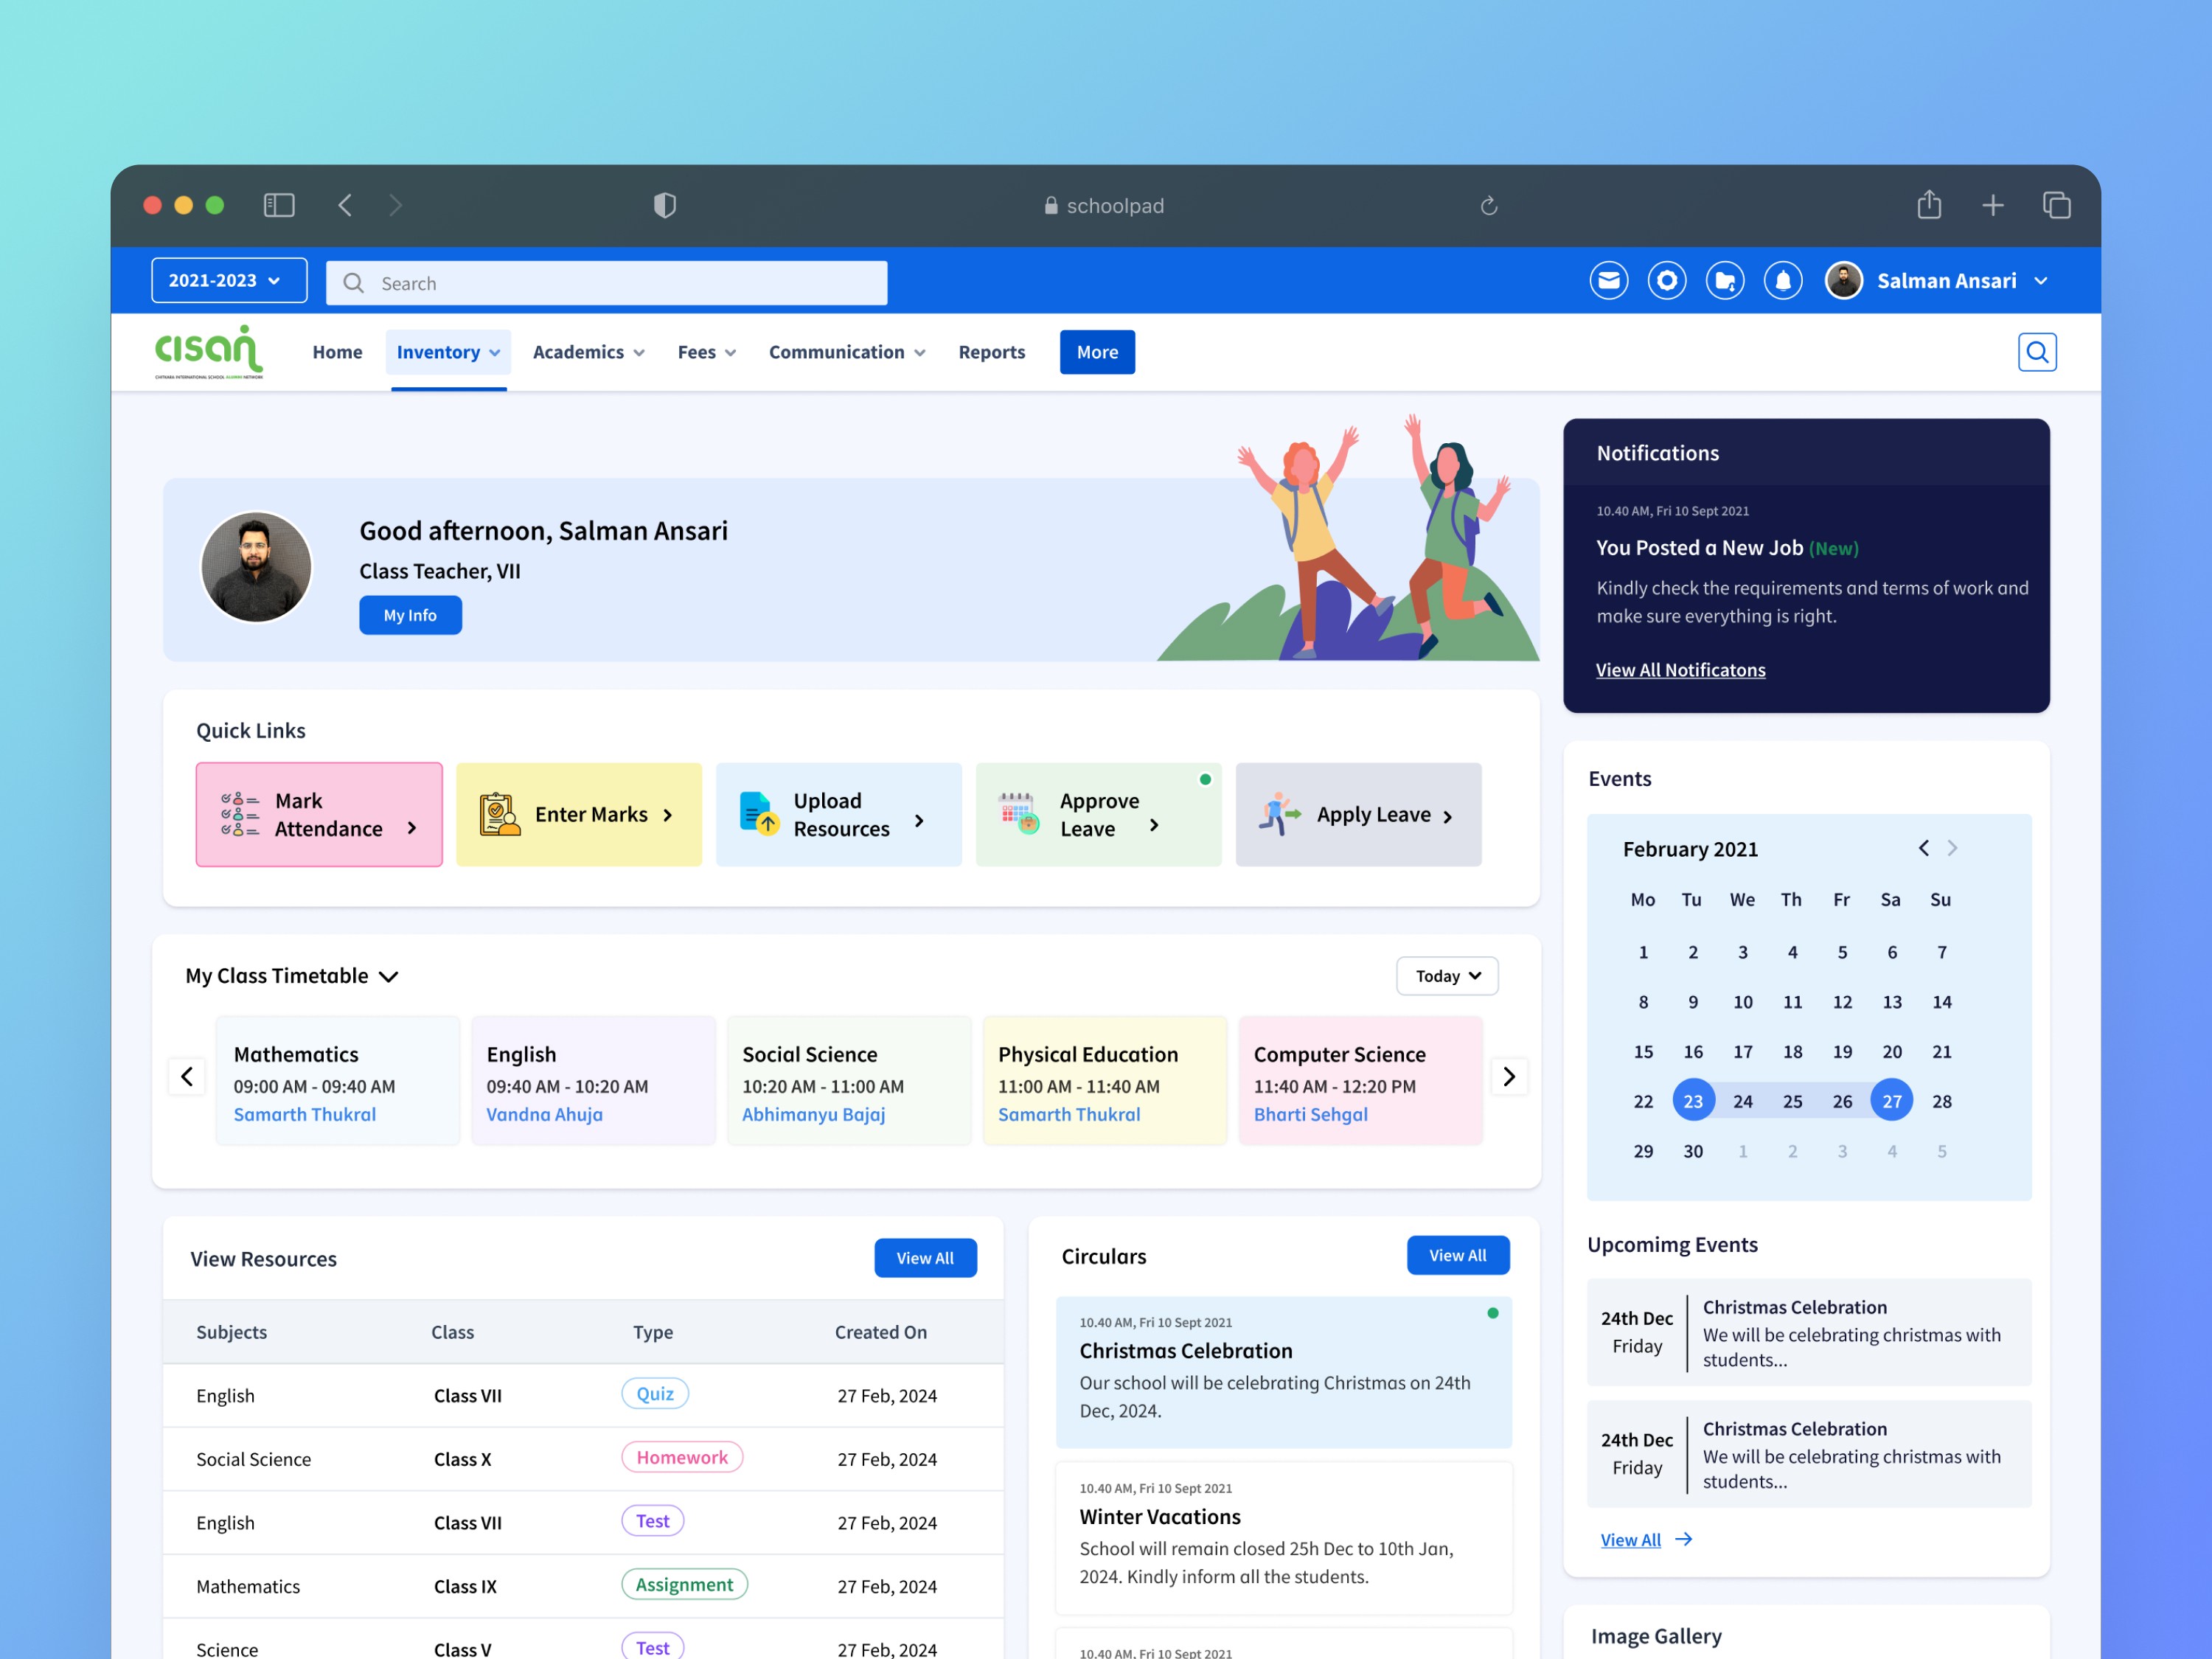The height and width of the screenshot is (1659, 2212).
Task: Open View All Notificatons link
Action: point(1680,670)
